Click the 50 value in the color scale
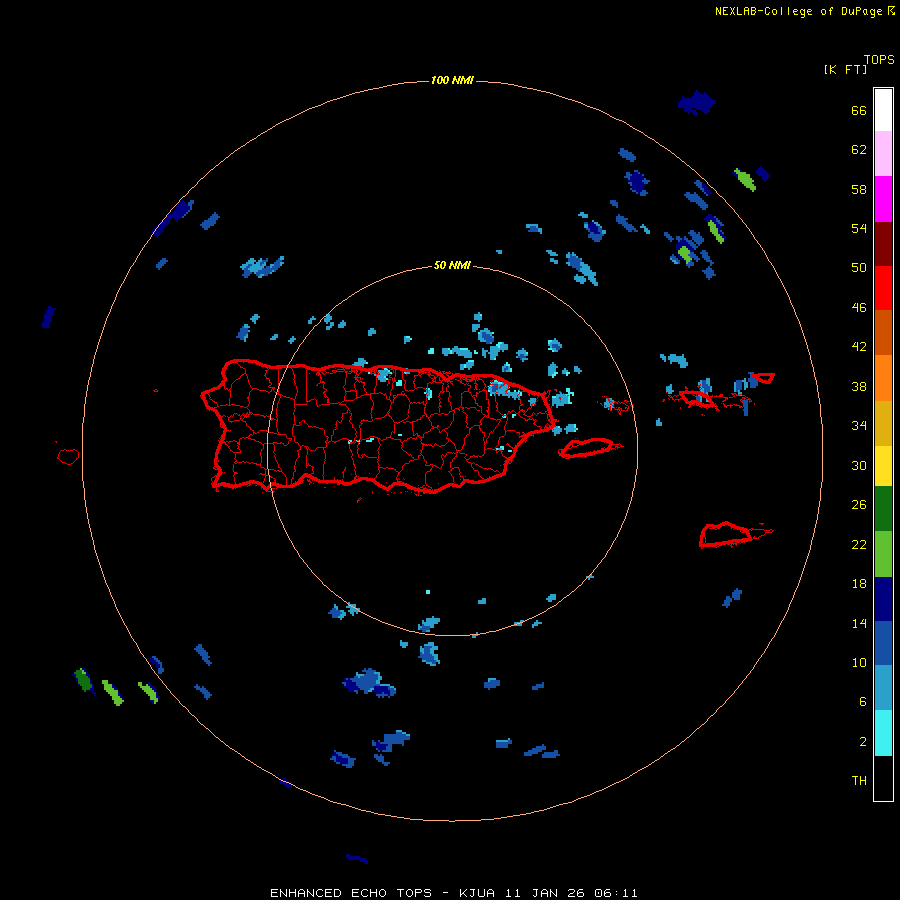 [859, 267]
